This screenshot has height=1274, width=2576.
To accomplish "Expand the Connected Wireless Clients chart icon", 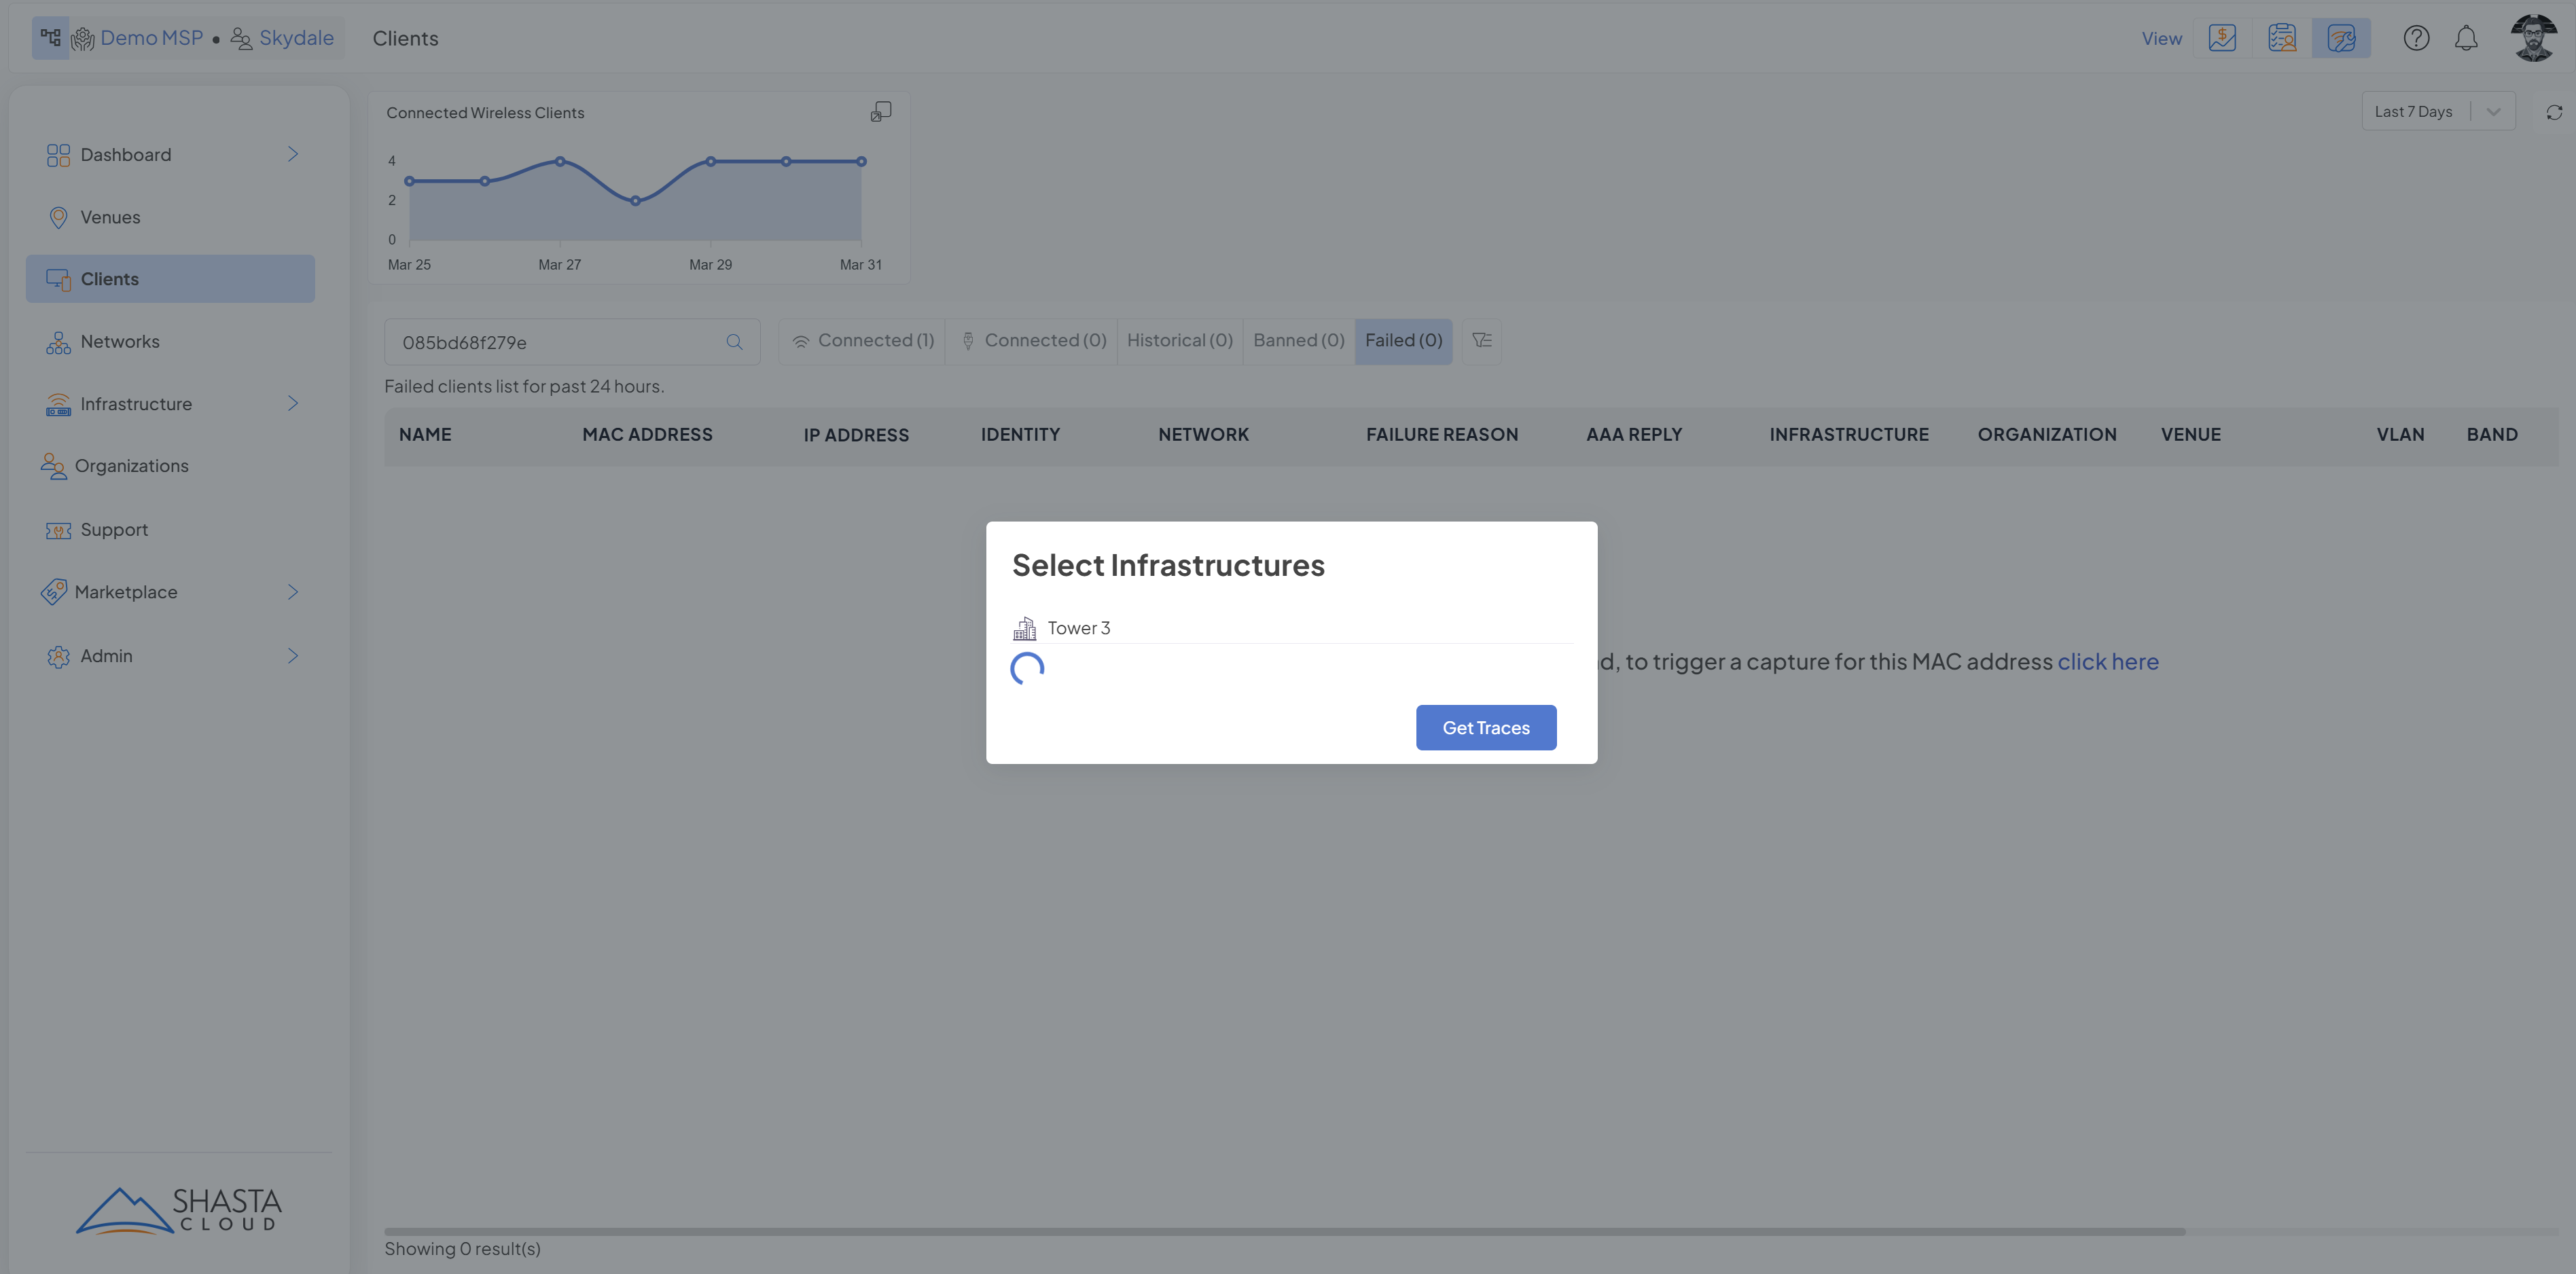I will (x=880, y=111).
